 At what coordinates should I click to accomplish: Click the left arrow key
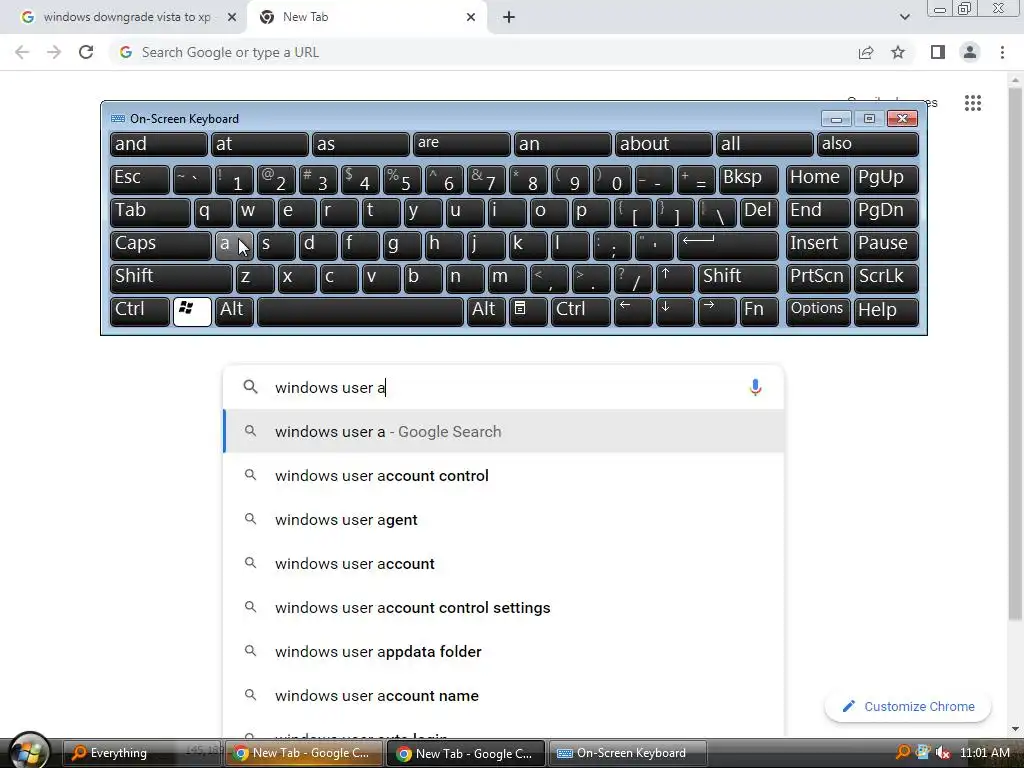tap(633, 311)
